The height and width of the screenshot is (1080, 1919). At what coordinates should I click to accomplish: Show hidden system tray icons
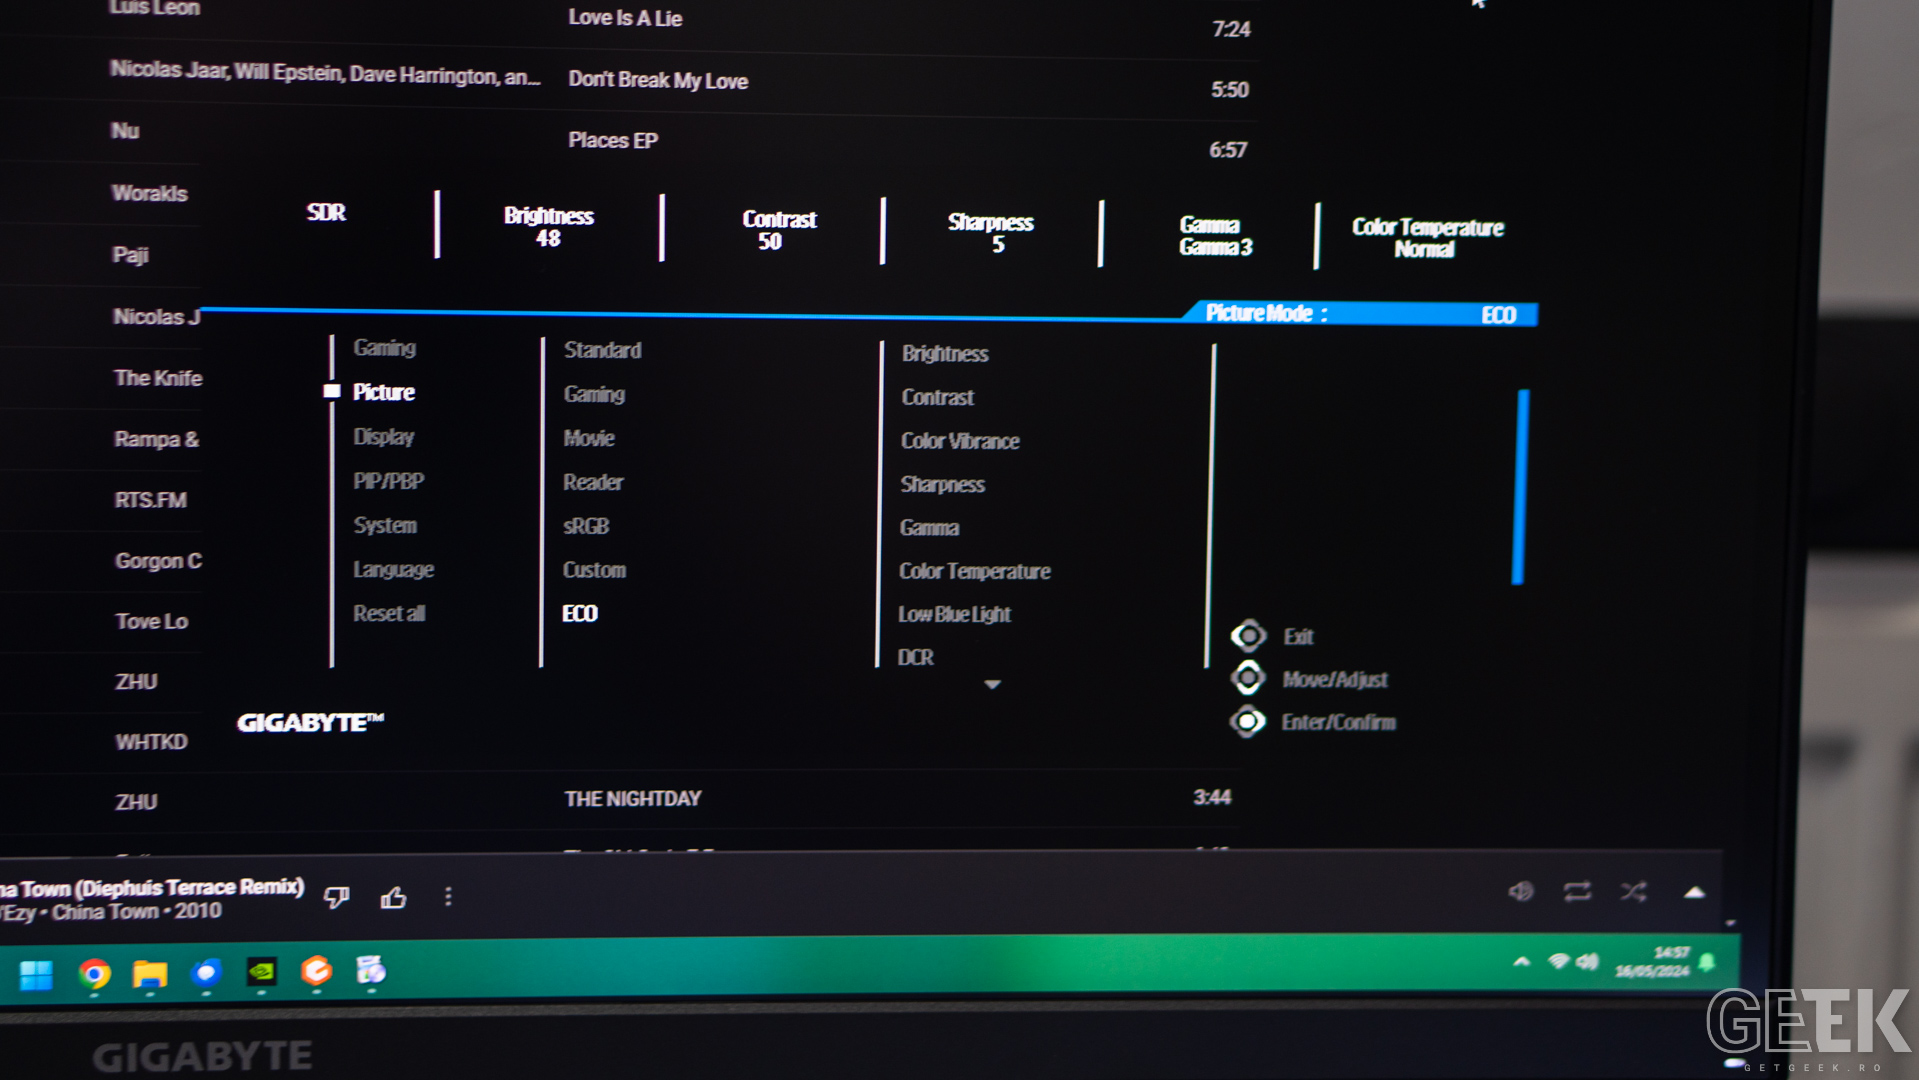1521,962
